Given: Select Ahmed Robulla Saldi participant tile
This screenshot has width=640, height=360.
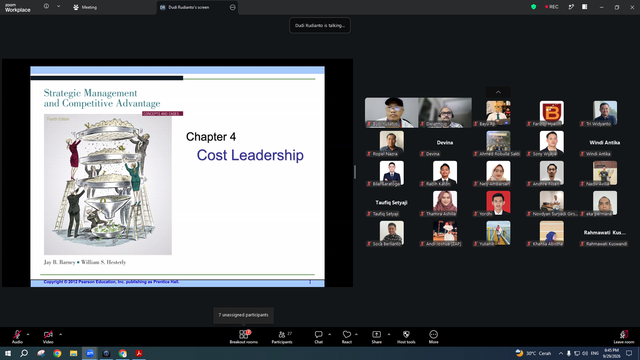Looking at the screenshot, I should pyautogui.click(x=498, y=143).
